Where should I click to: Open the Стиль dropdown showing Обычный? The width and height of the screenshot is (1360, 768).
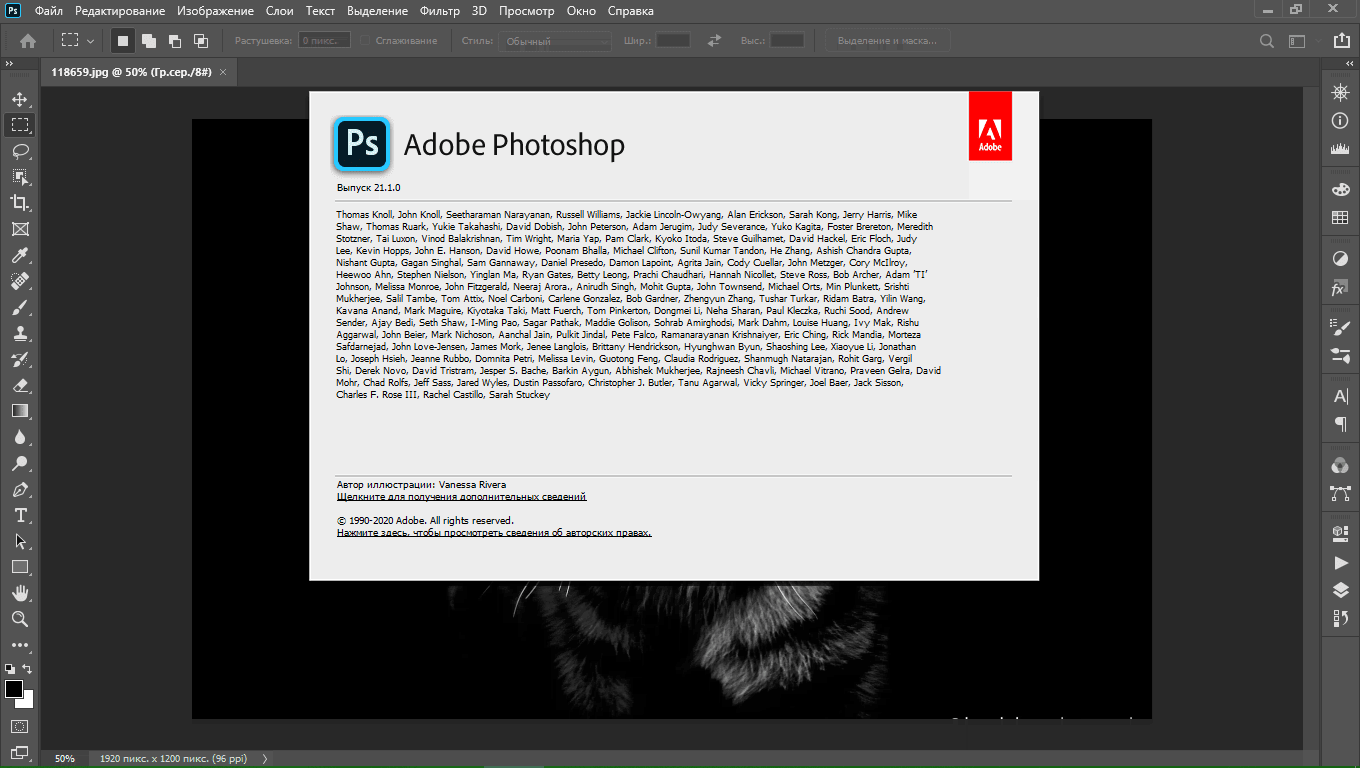556,41
